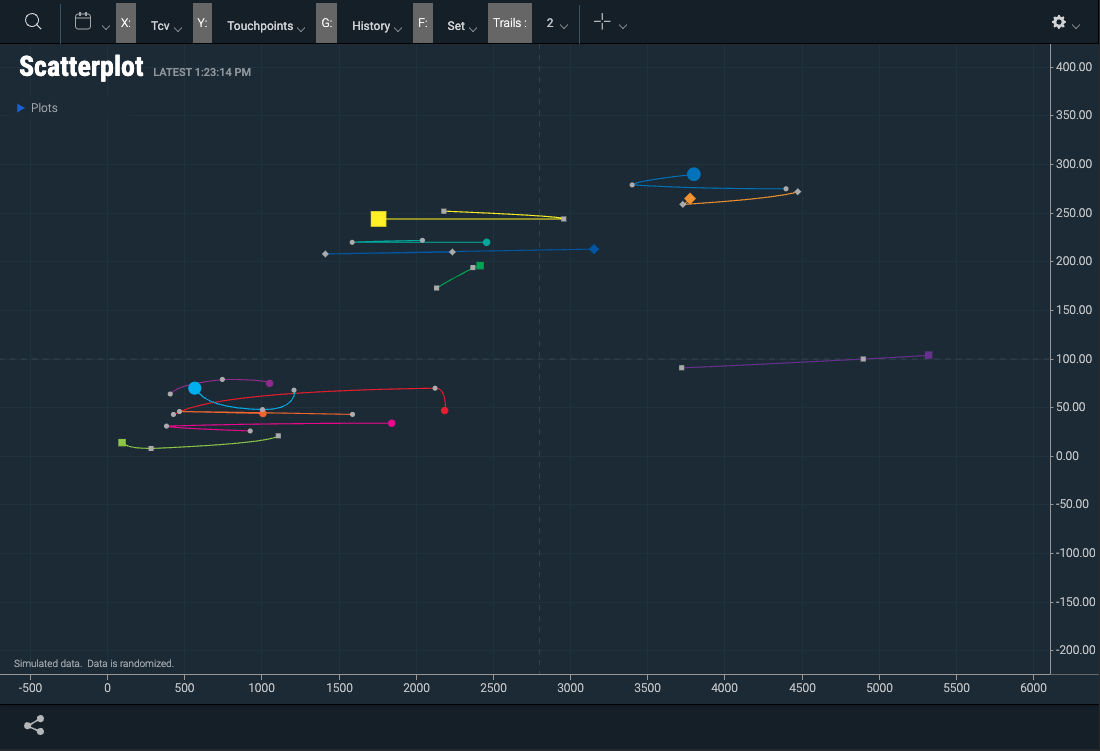The height and width of the screenshot is (751, 1100).
Task: Open the Tcv X-axis dropdown
Action: (x=165, y=27)
